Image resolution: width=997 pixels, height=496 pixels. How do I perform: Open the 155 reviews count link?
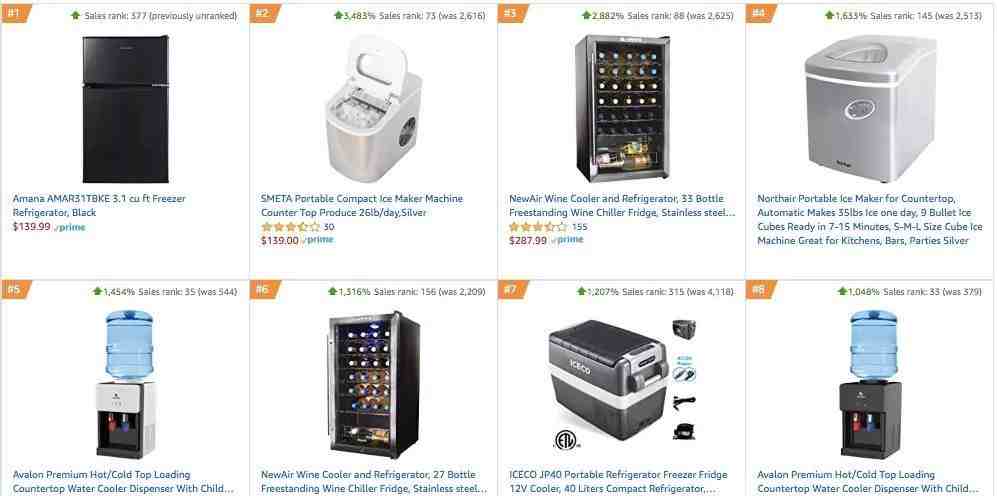580,227
